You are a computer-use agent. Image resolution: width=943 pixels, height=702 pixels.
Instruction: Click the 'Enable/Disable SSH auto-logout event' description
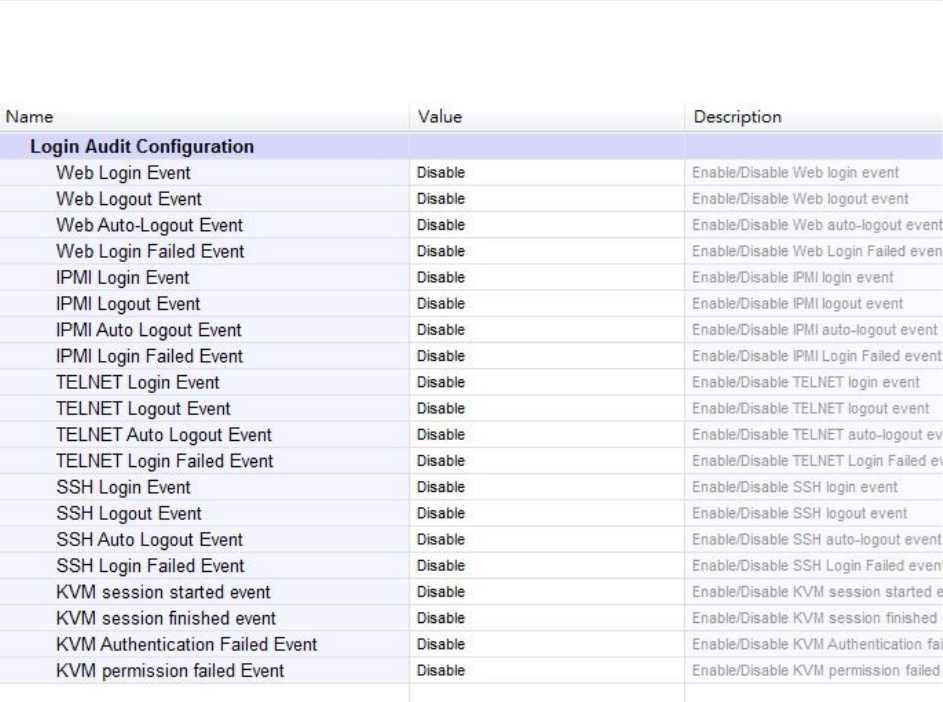[x=816, y=540]
